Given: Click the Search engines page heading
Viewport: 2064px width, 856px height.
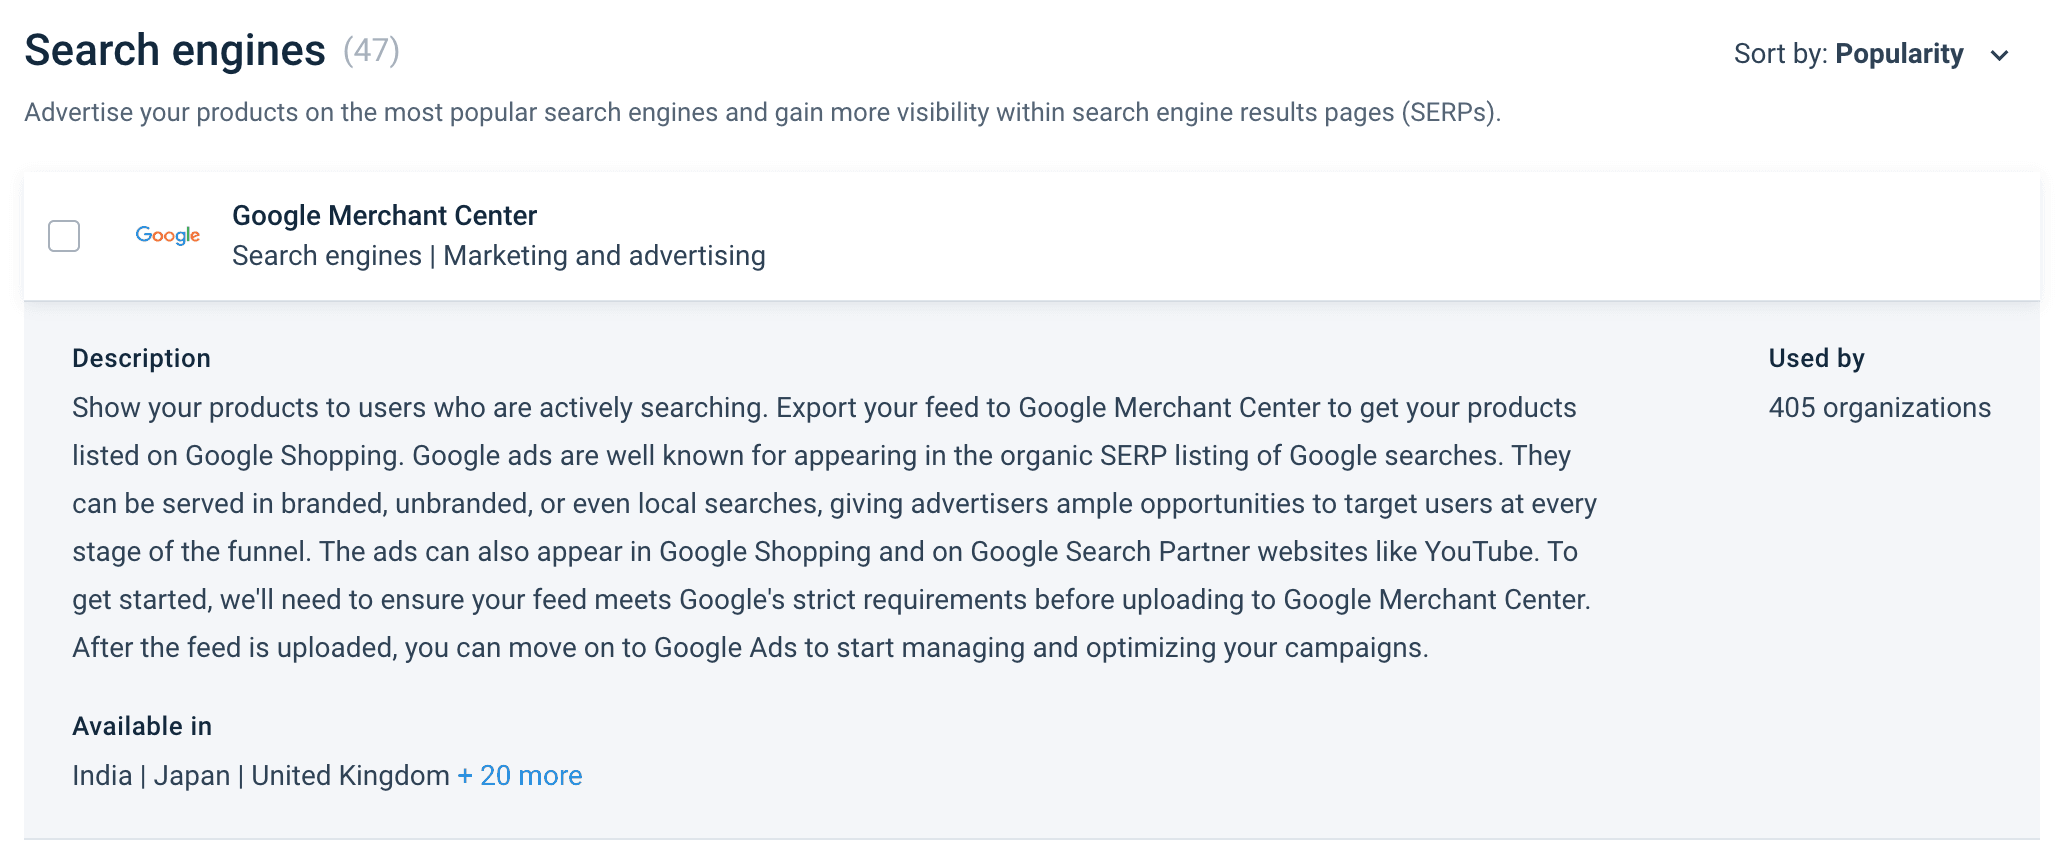Looking at the screenshot, I should (175, 50).
